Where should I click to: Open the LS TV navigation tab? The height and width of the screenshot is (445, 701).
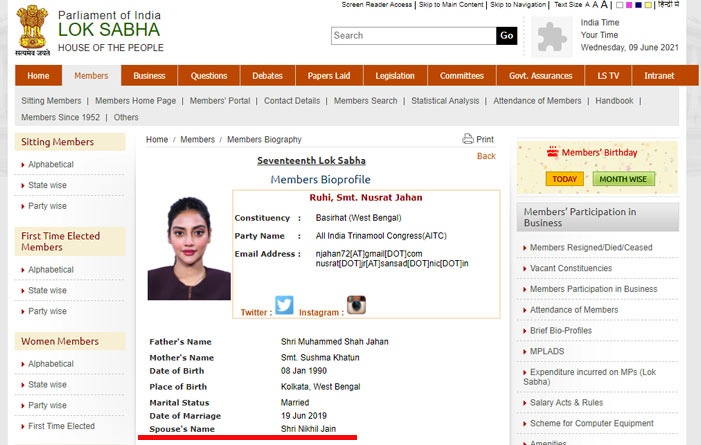click(608, 76)
